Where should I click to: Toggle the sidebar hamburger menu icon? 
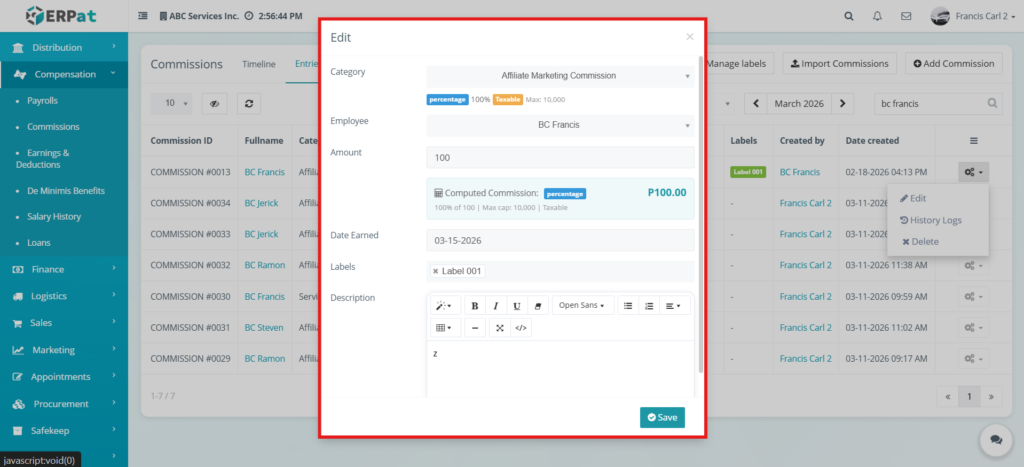point(143,16)
